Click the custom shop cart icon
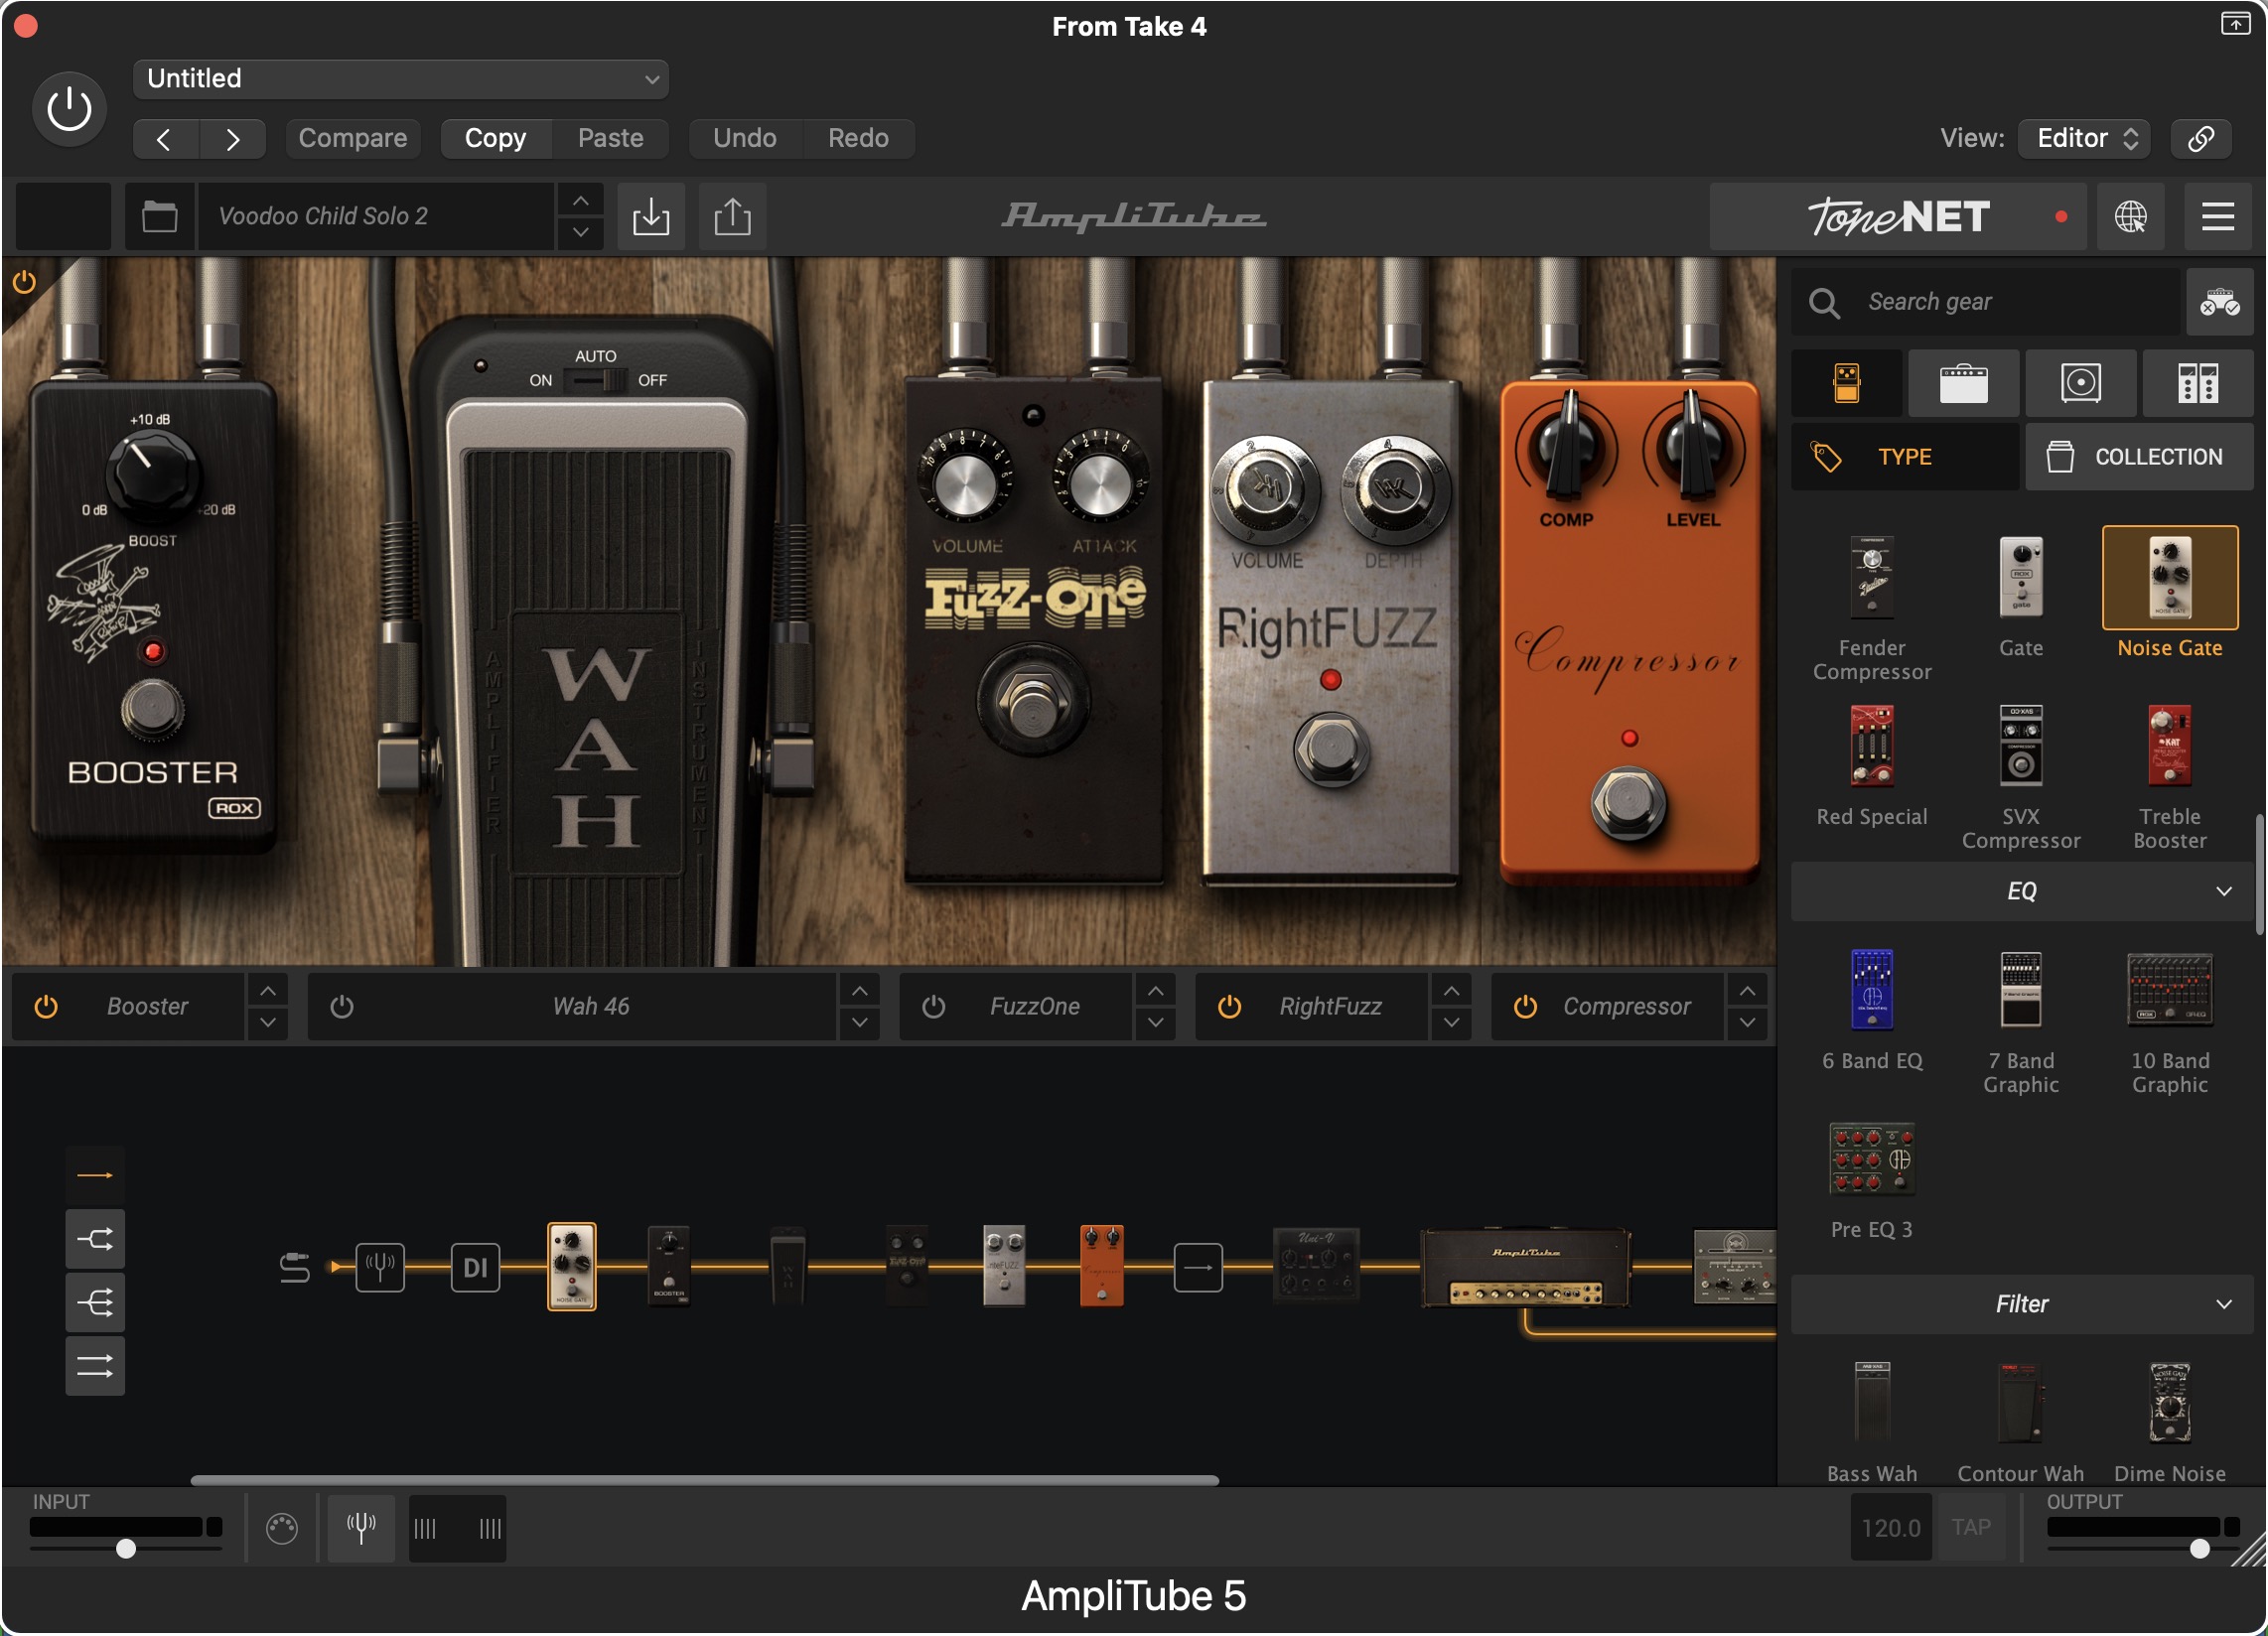 (x=2219, y=302)
